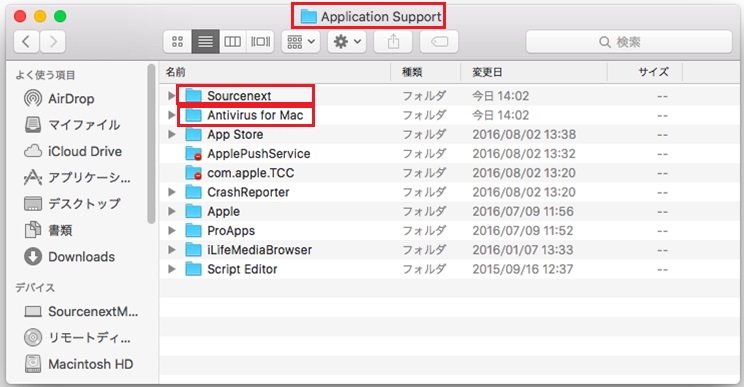Click the 2015/09/16 12:37 date cell
The height and width of the screenshot is (387, 744).
pyautogui.click(x=522, y=269)
